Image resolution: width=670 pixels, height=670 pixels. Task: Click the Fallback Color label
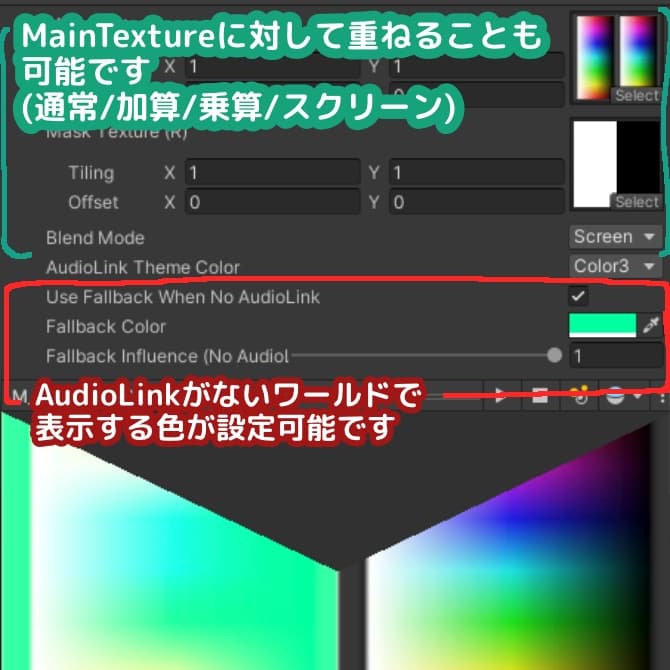[x=106, y=326]
